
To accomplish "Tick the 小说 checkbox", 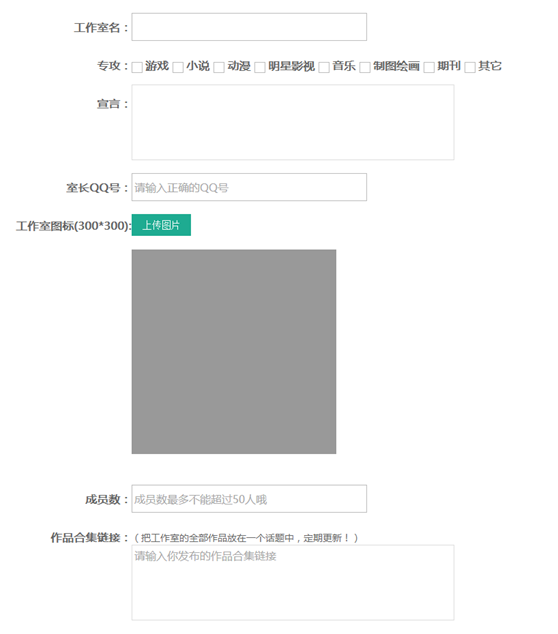I will point(178,67).
